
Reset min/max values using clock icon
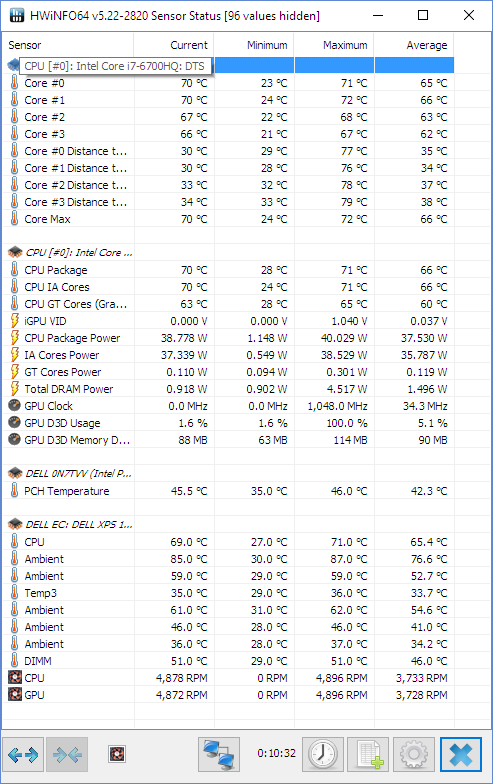click(x=323, y=754)
